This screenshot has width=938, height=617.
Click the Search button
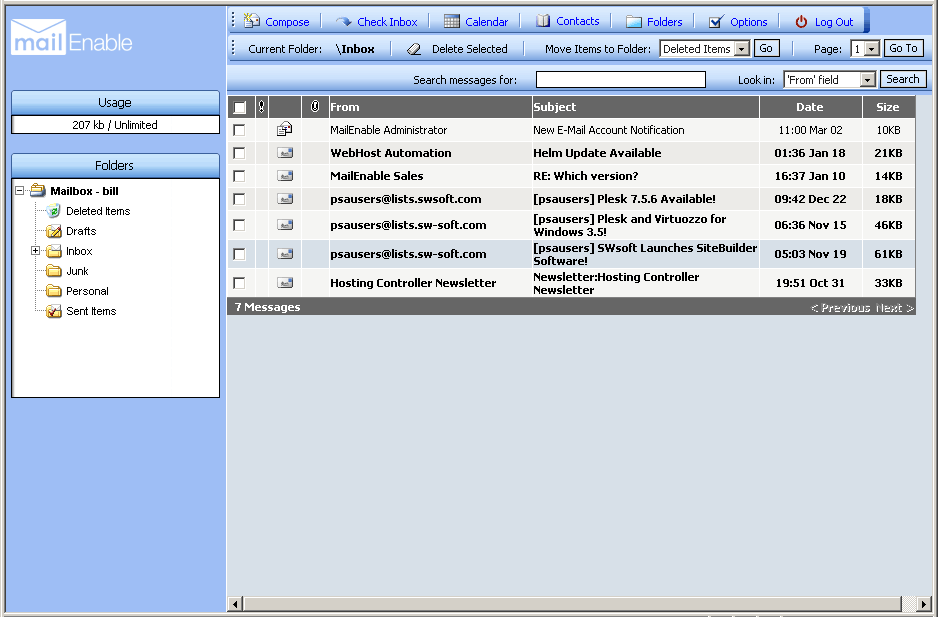[x=901, y=79]
